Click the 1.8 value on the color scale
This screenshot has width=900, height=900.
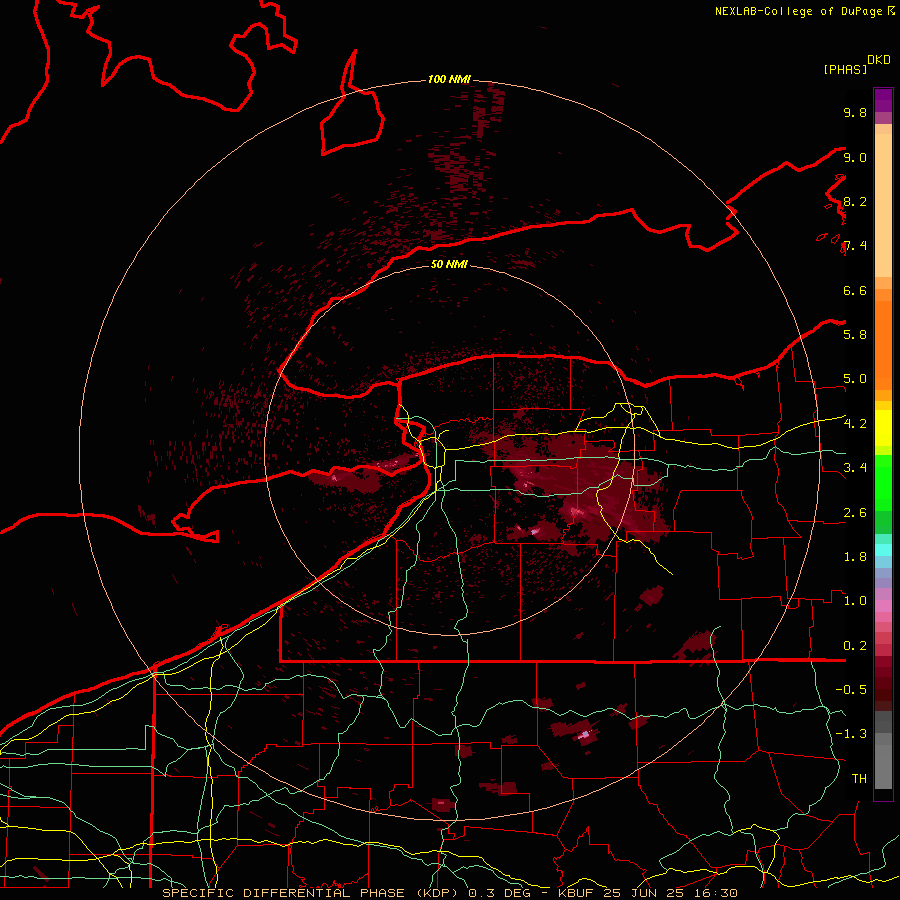click(x=855, y=557)
